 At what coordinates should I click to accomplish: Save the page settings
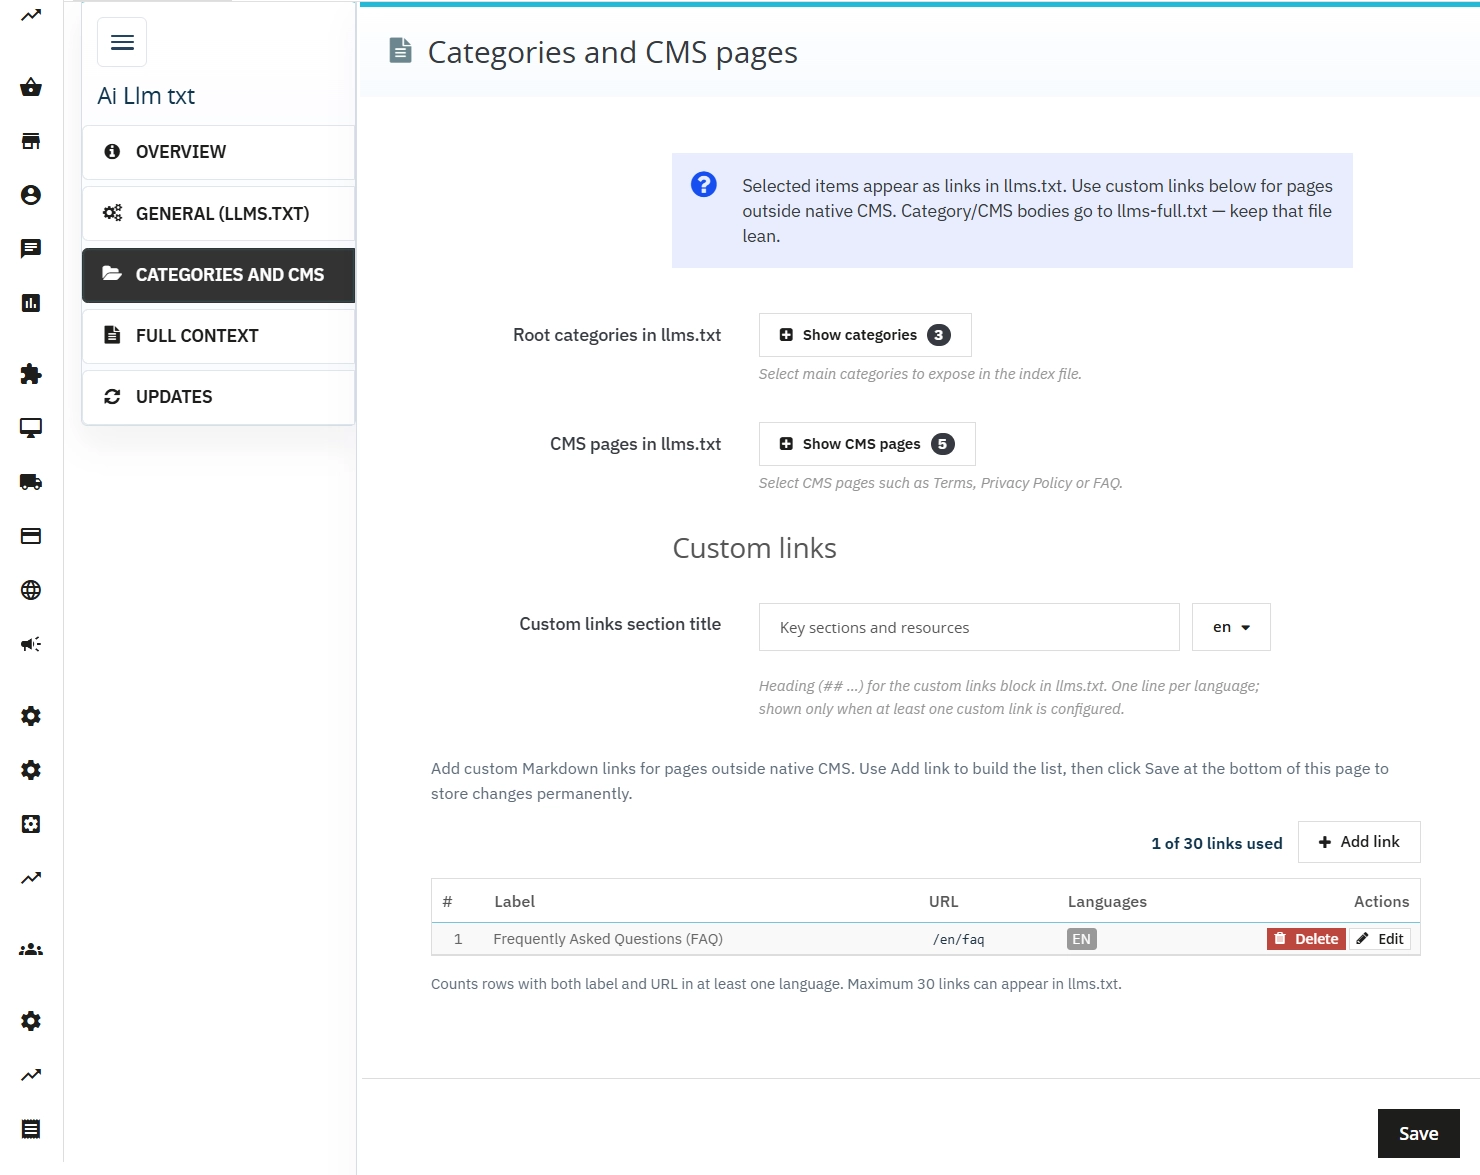[1418, 1134]
